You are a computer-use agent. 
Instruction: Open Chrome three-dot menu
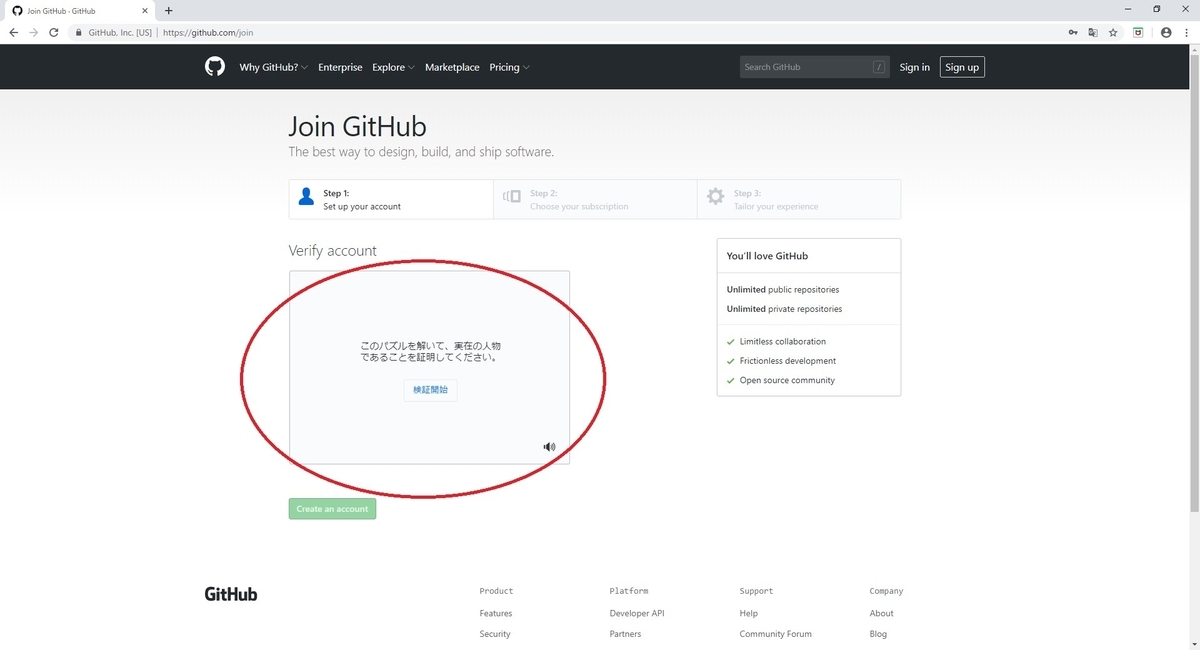pyautogui.click(x=1187, y=32)
